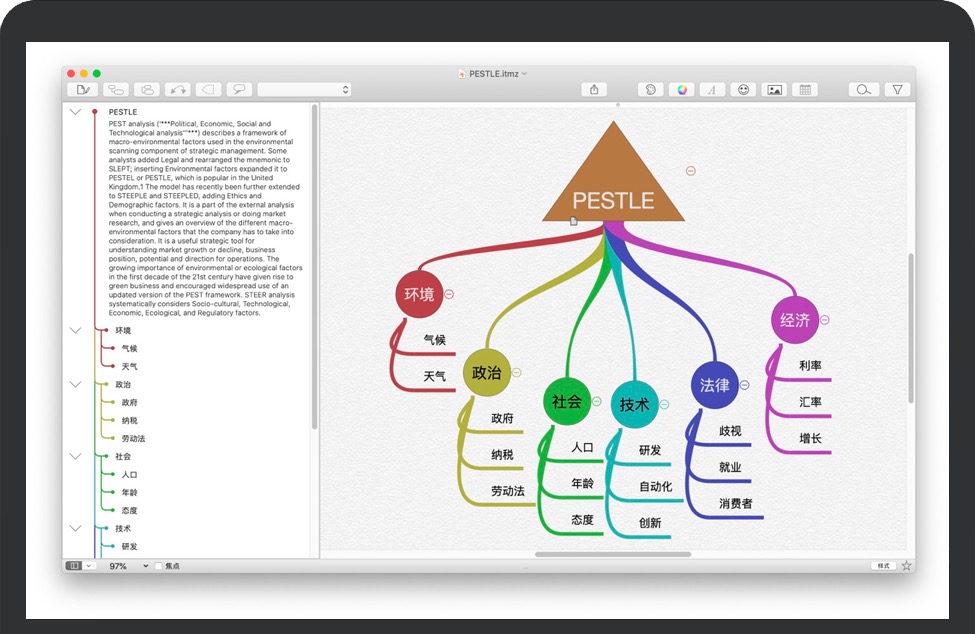Collapse the 政治 group in outline
The width and height of the screenshot is (975, 634).
(76, 384)
